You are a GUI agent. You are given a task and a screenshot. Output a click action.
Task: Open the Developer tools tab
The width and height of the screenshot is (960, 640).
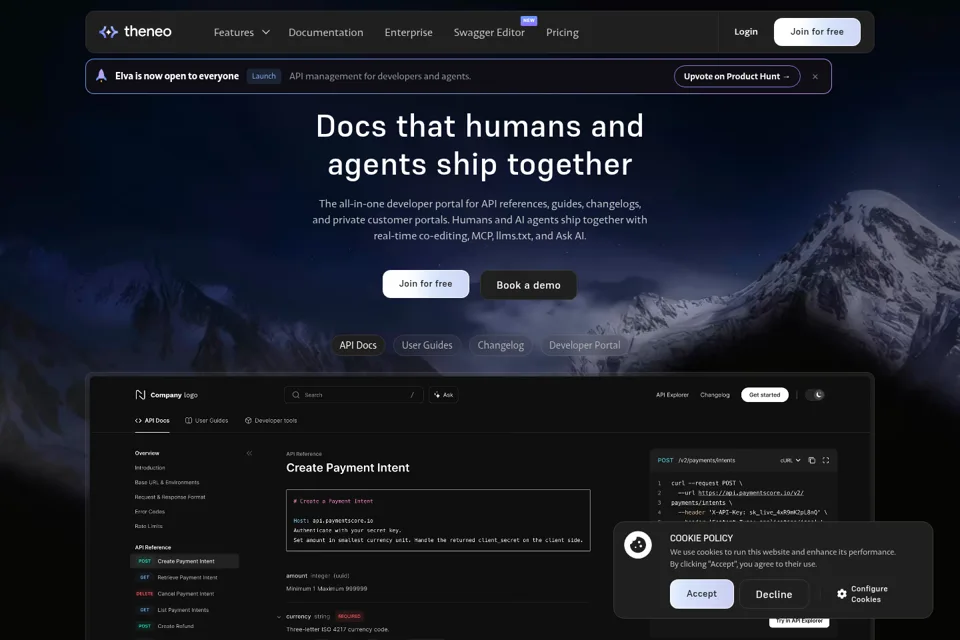pos(271,421)
